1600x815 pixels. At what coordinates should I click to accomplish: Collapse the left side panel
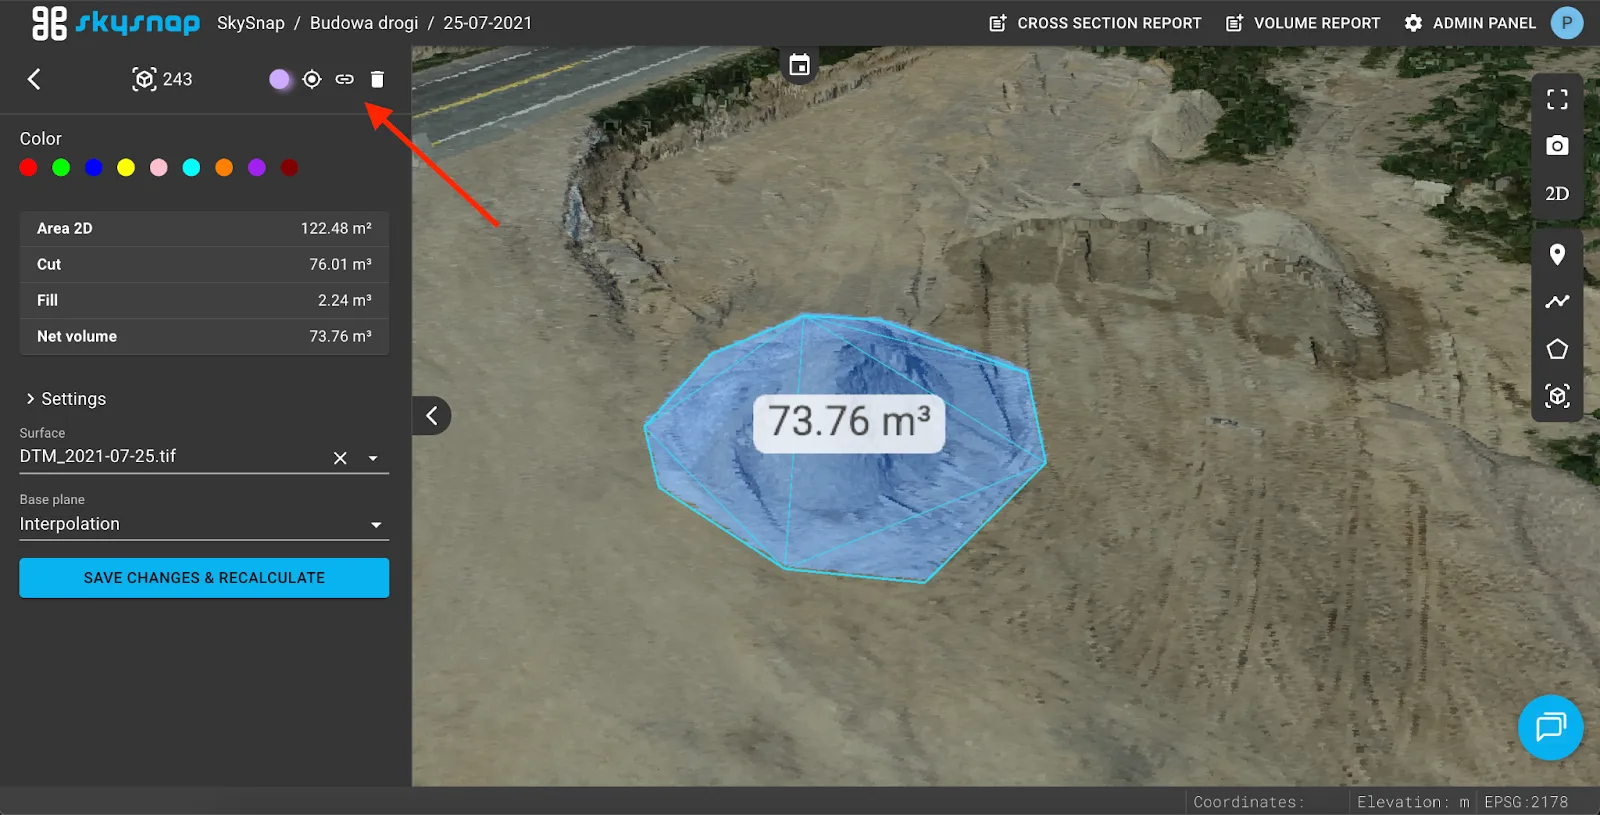pyautogui.click(x=432, y=416)
